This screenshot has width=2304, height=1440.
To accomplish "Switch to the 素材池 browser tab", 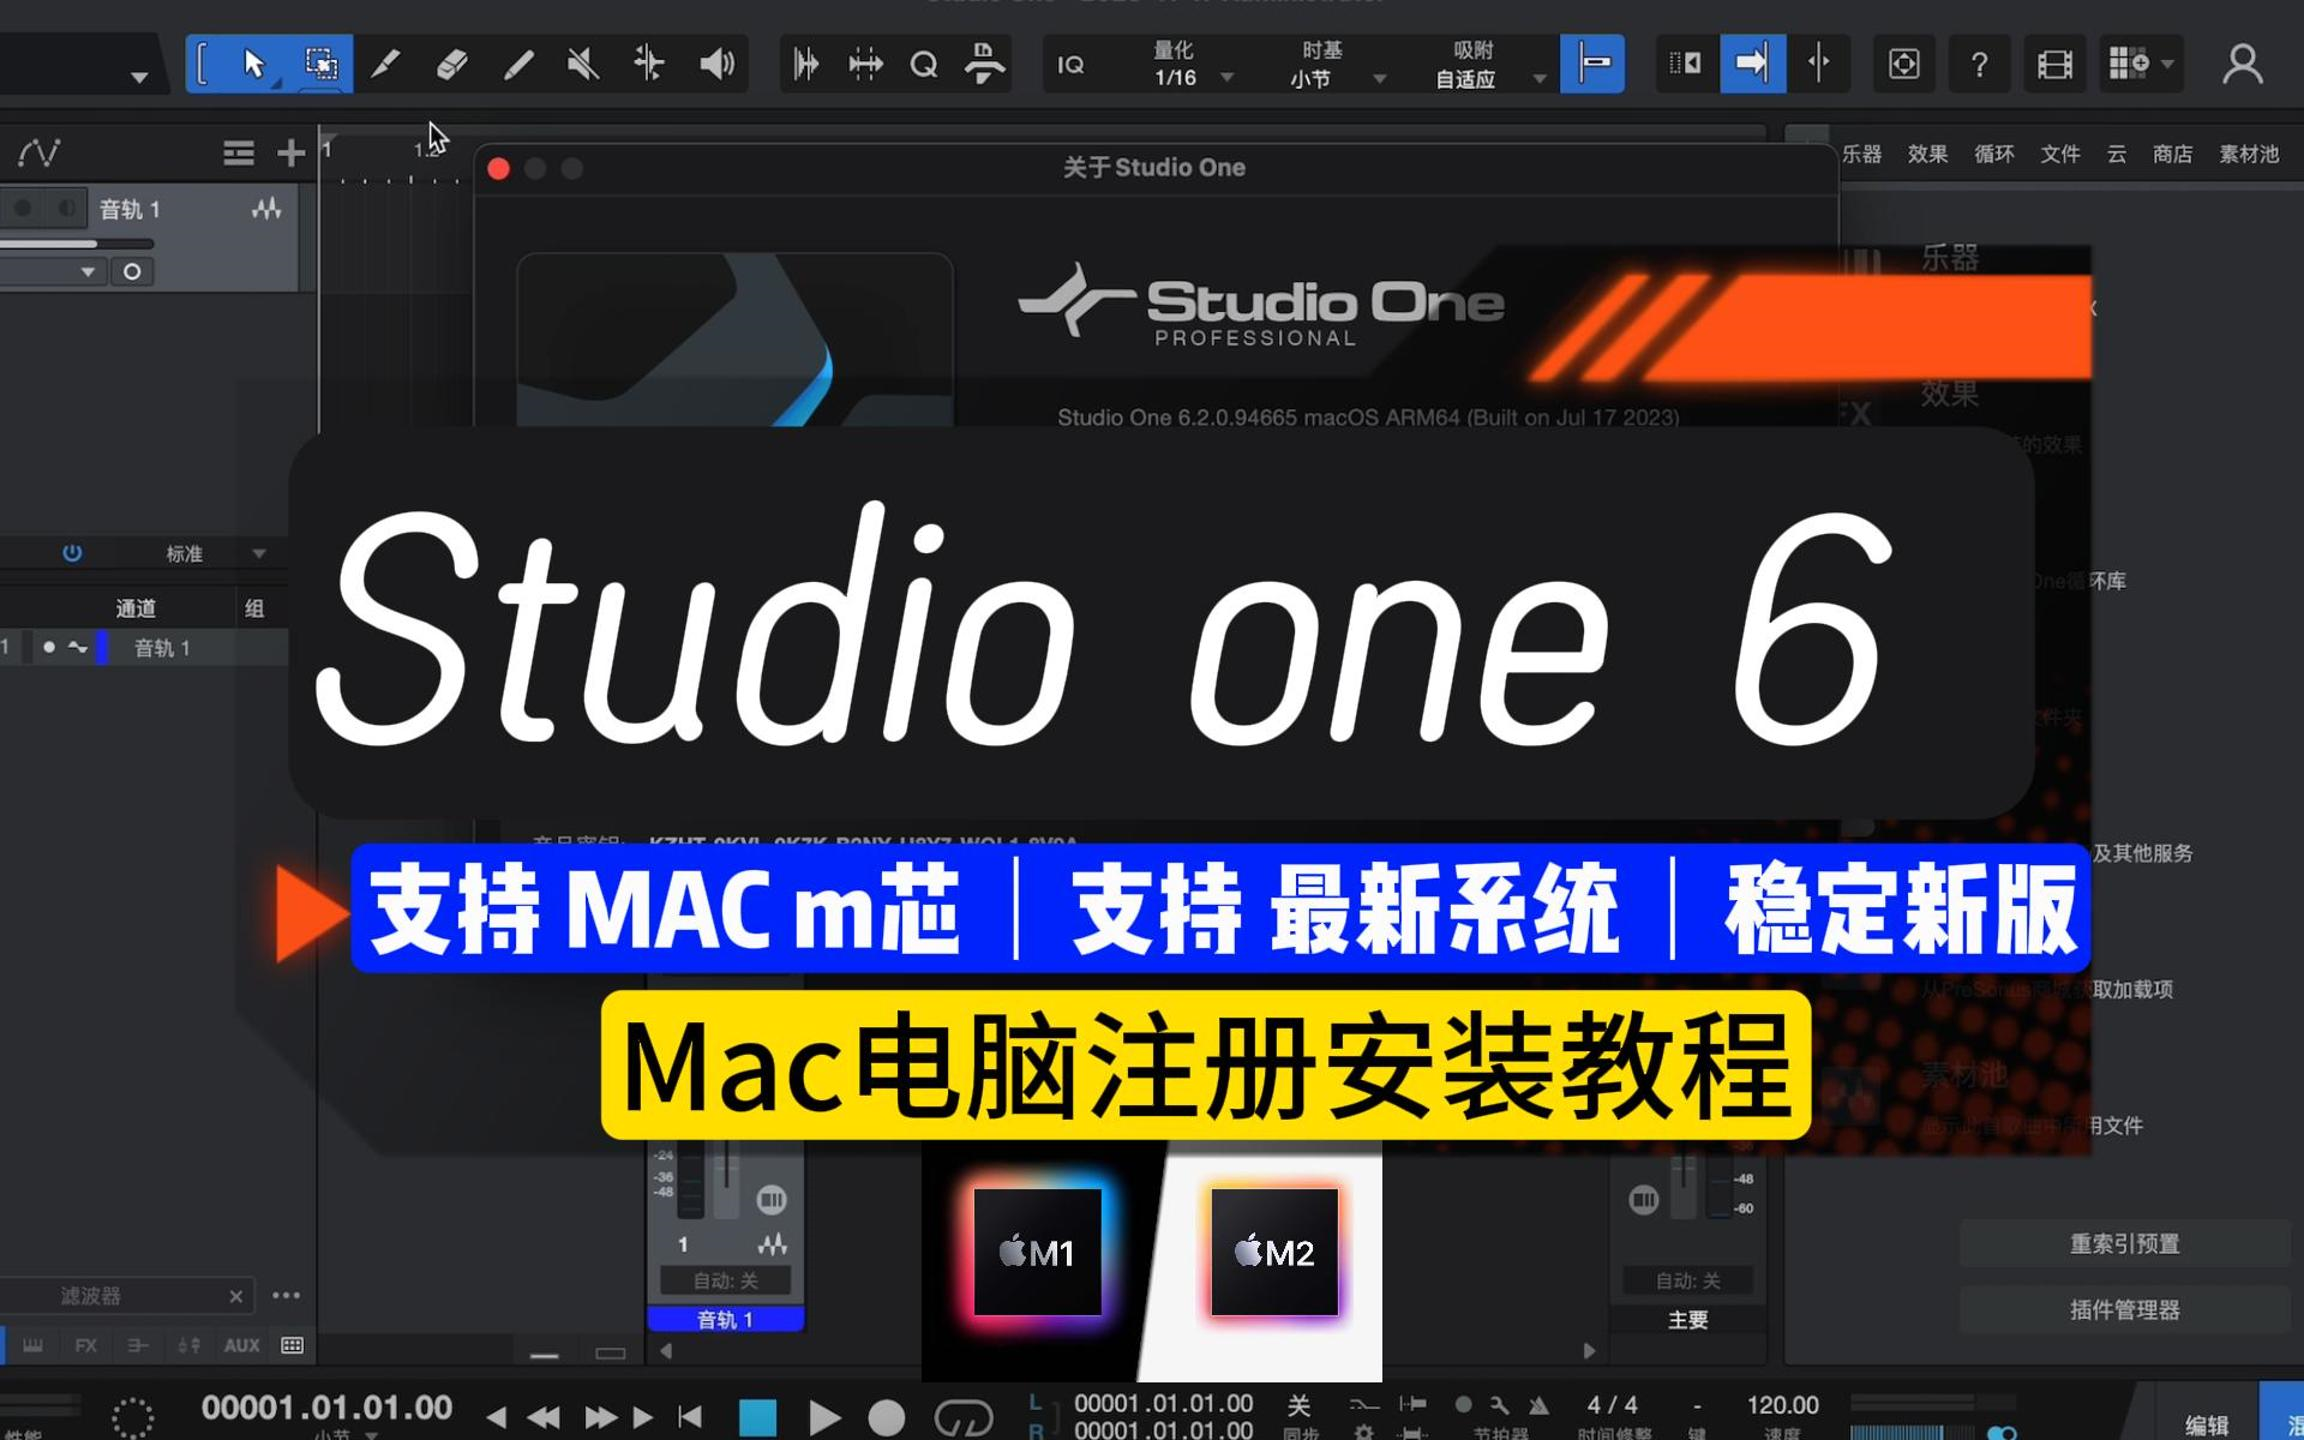I will point(2249,153).
